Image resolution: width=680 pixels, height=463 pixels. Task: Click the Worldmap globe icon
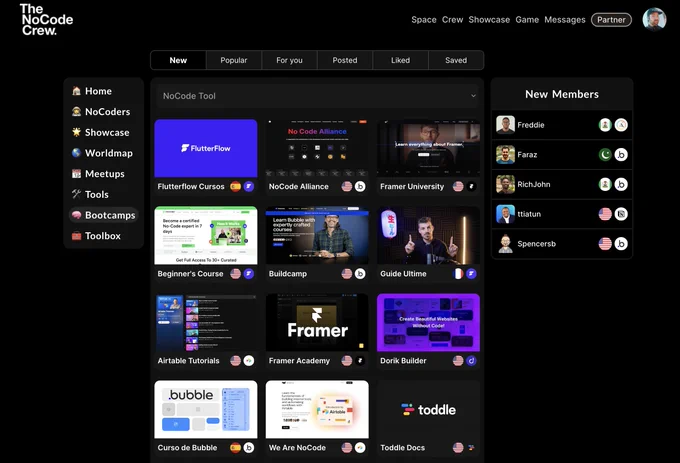[76, 153]
